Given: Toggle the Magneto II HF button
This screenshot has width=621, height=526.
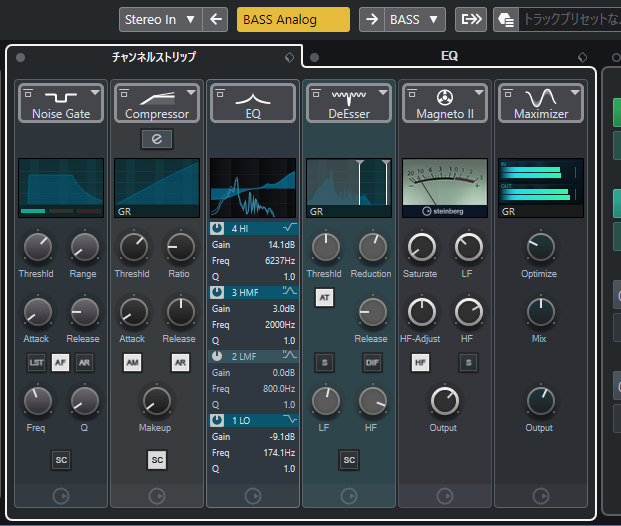Looking at the screenshot, I should click(x=421, y=362).
